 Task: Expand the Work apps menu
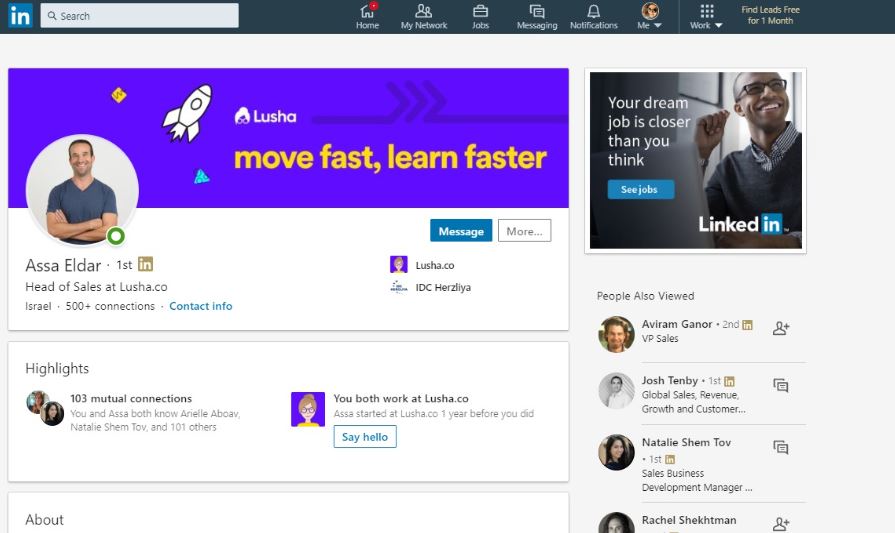706,17
